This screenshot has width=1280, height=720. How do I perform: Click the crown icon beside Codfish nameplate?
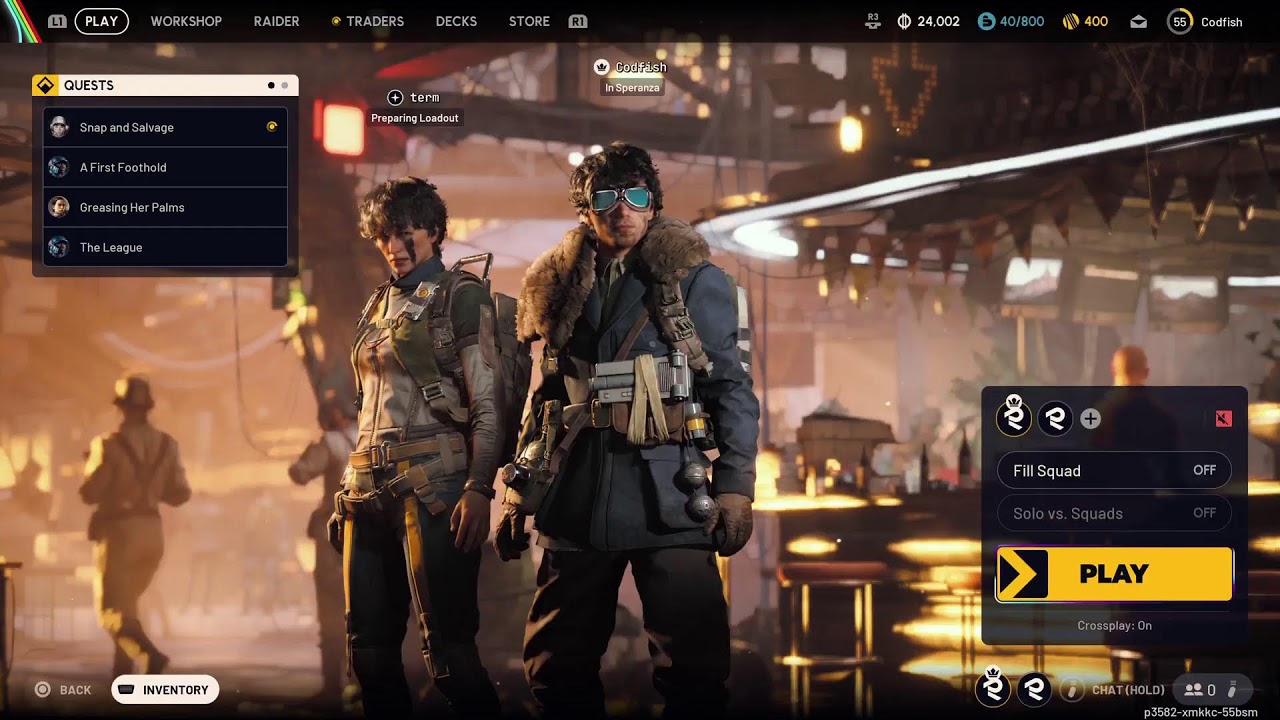601,67
